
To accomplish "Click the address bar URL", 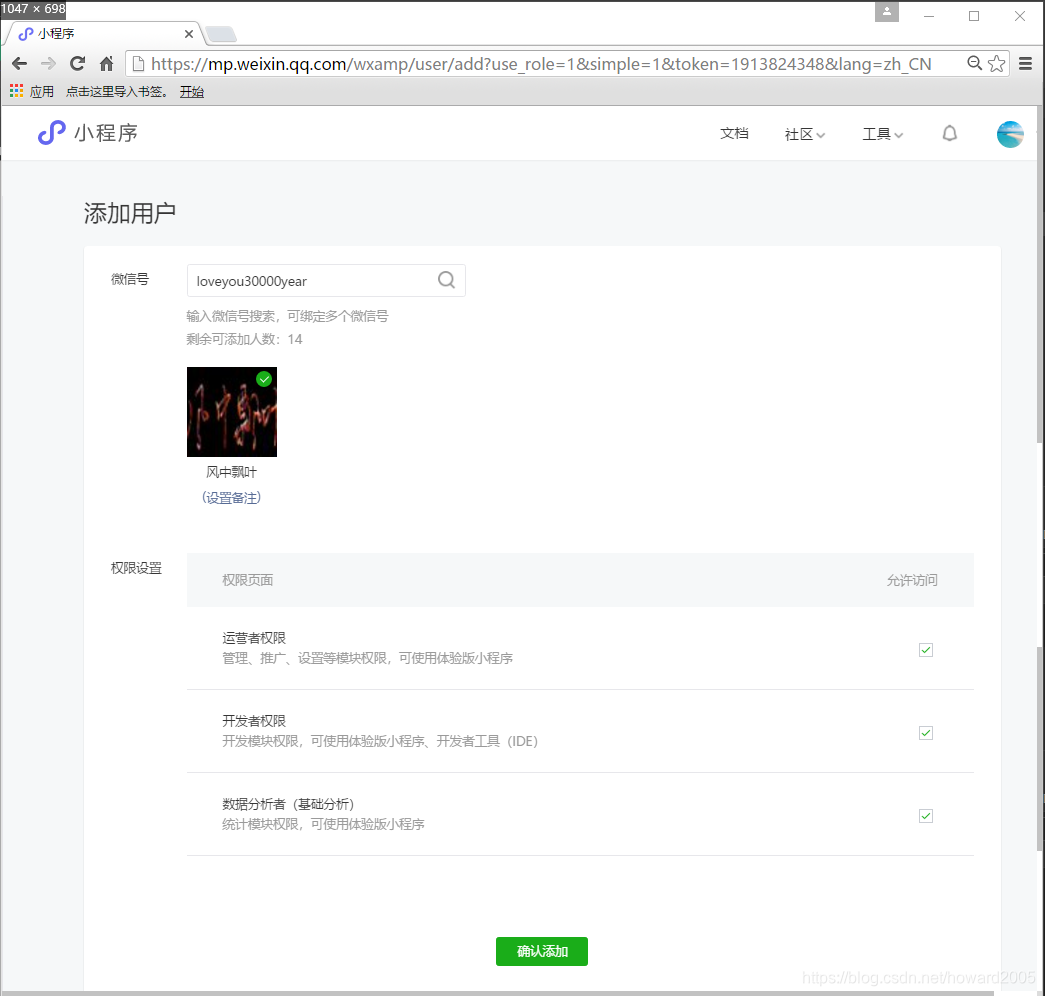I will click(x=540, y=64).
